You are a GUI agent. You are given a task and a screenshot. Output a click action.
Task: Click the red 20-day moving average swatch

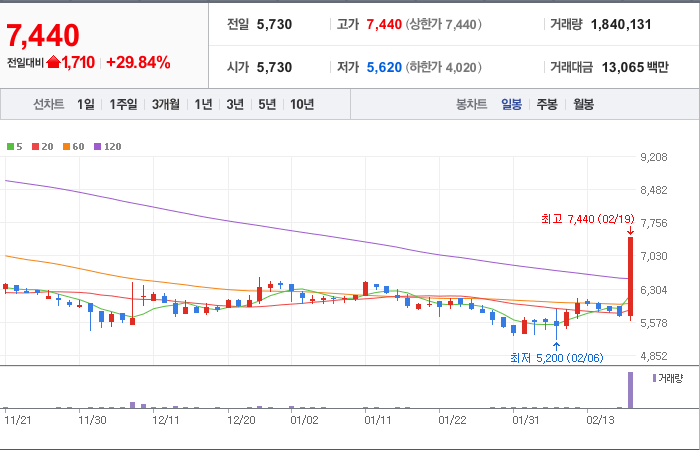pos(35,147)
